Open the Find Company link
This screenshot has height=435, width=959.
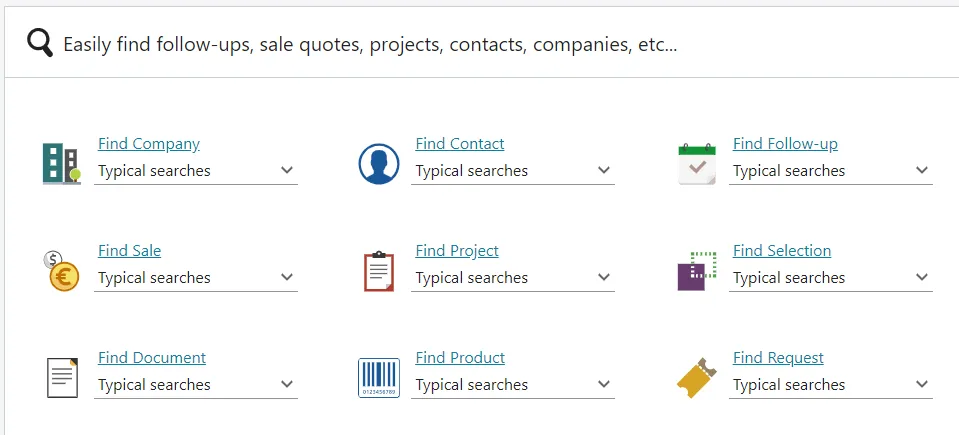click(149, 144)
